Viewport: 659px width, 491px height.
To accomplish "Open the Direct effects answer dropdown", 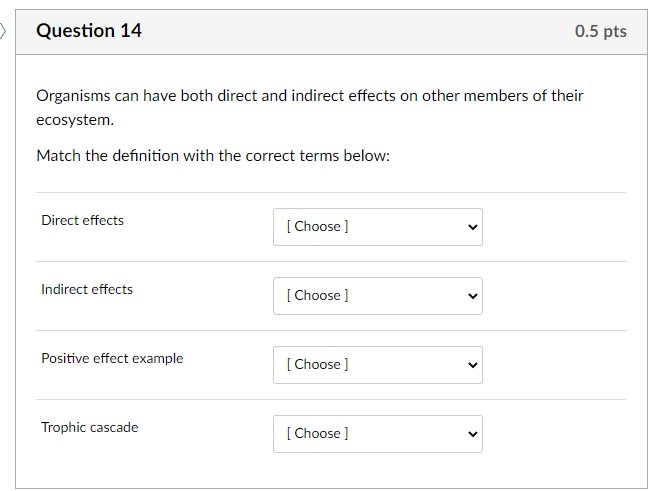I will pos(377,226).
